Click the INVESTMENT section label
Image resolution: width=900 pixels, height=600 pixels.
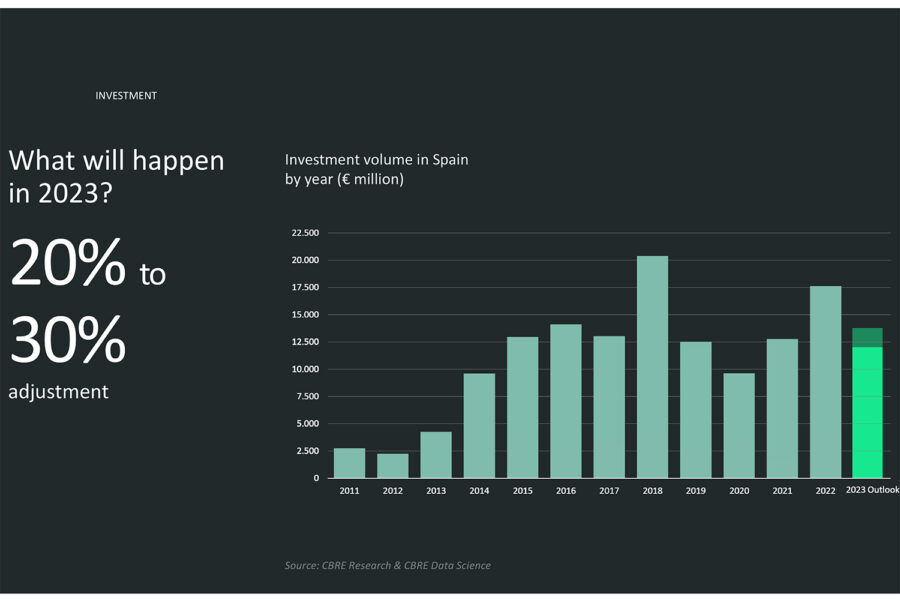click(126, 96)
